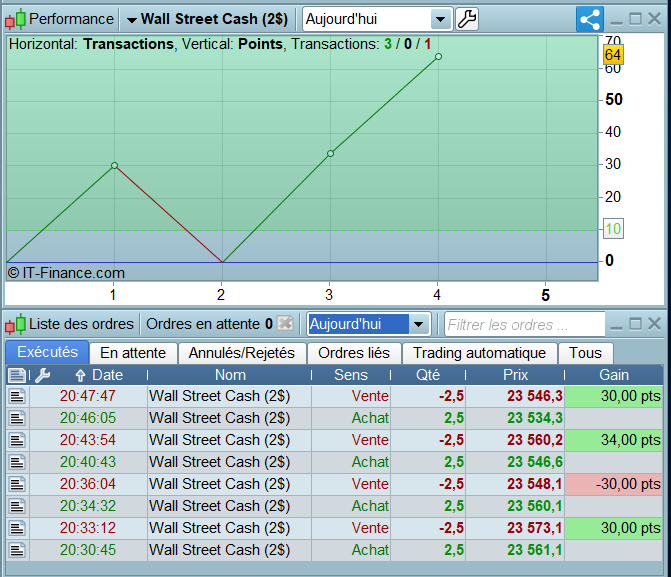Click the Sens column header

(x=351, y=375)
